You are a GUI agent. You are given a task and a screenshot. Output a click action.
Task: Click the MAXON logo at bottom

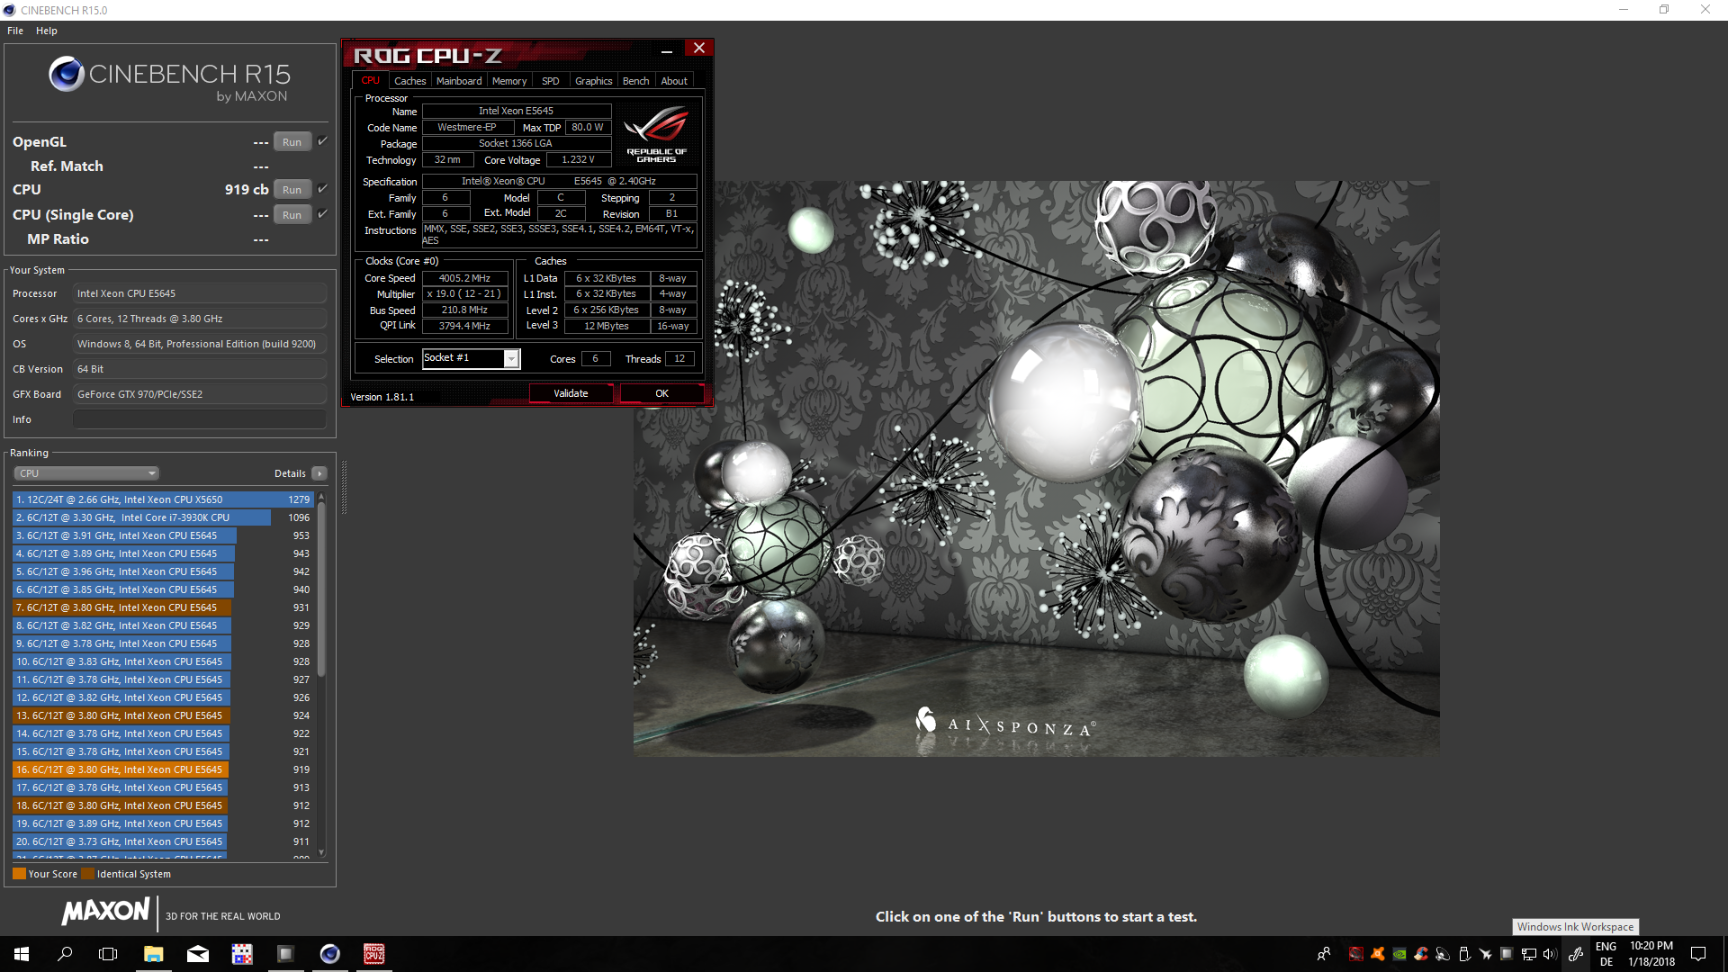click(105, 911)
